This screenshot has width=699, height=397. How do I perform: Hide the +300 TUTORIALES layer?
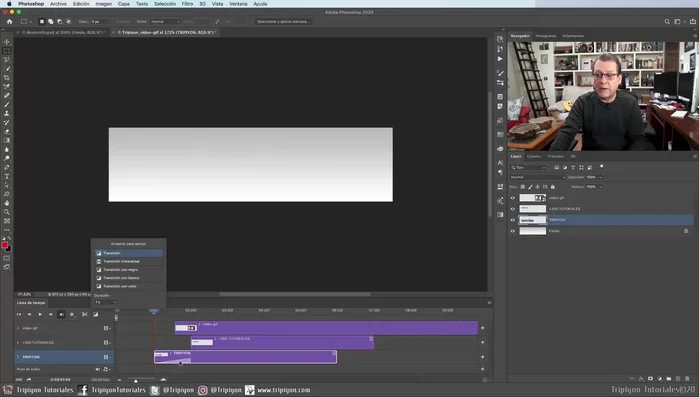click(513, 209)
